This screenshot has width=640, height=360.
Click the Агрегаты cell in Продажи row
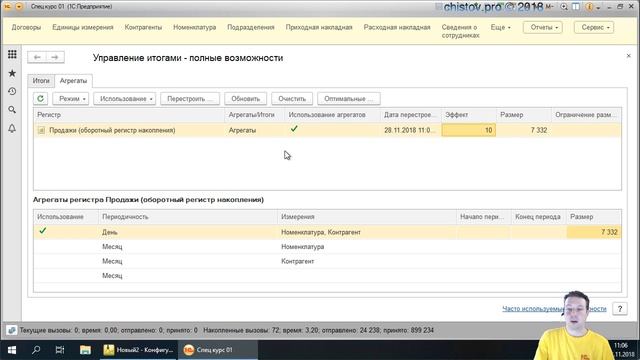(254, 130)
